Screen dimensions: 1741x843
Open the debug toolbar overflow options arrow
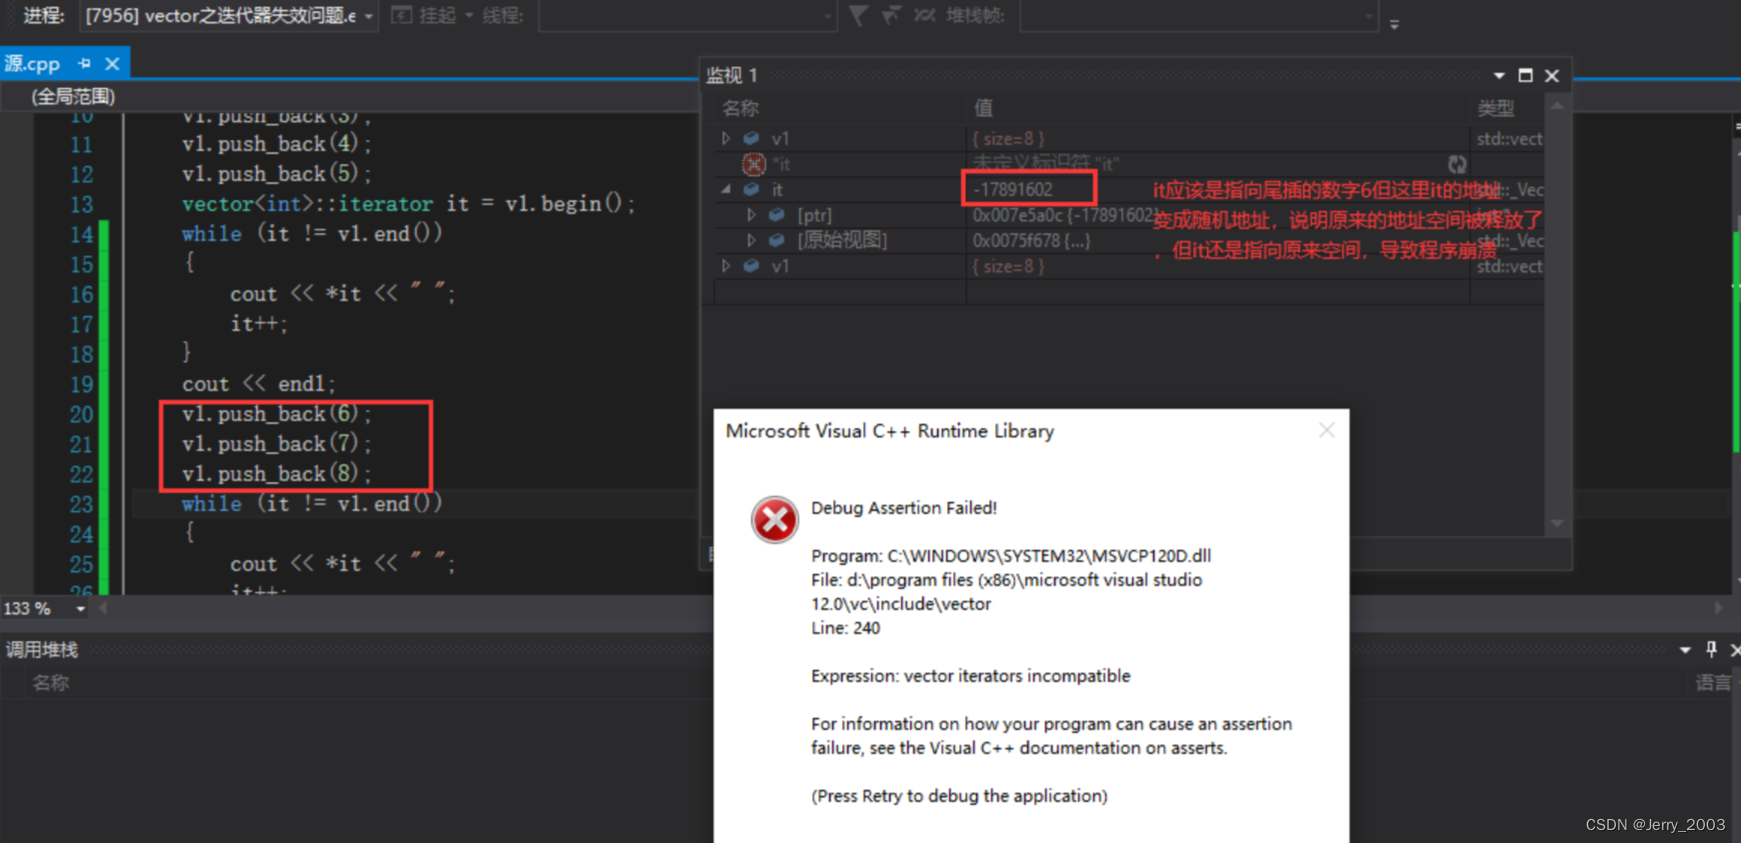coord(1394,24)
